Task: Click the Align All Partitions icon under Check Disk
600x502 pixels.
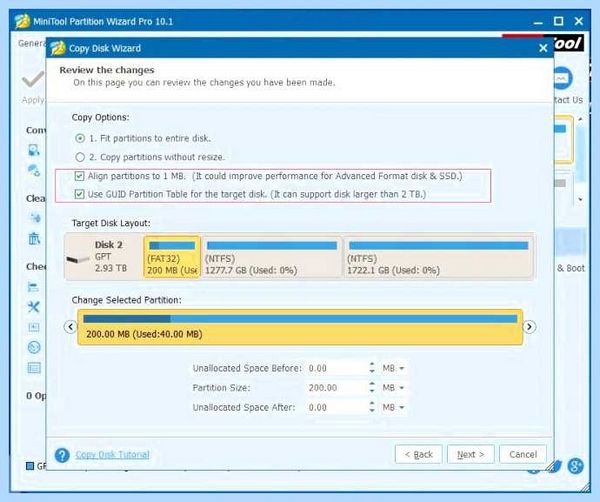Action: click(34, 287)
